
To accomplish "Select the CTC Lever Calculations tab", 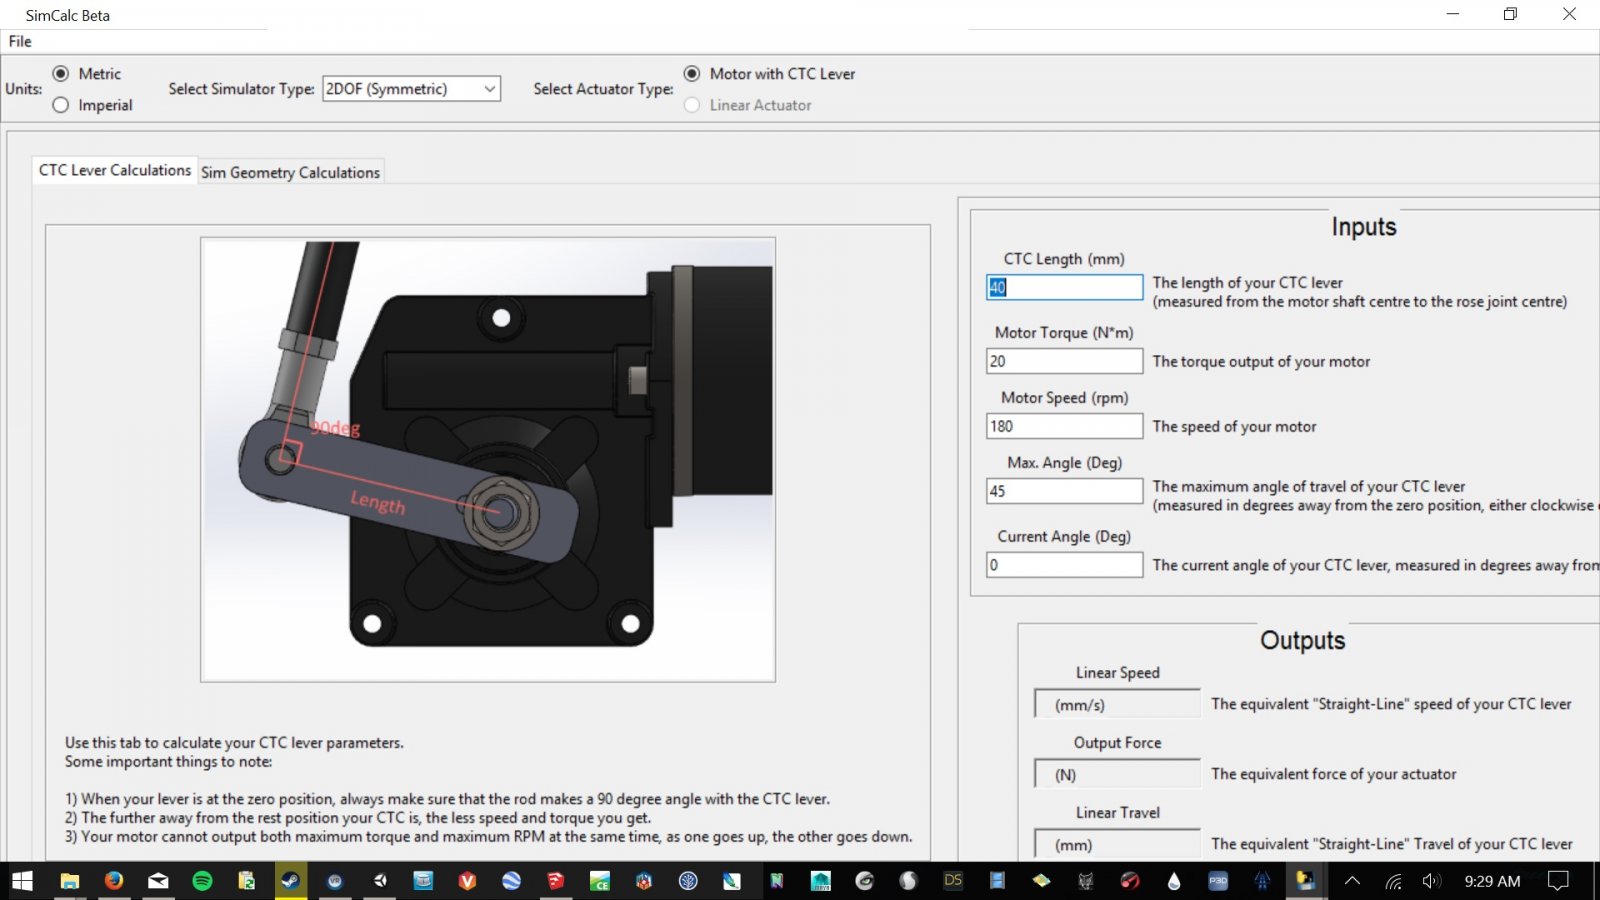I will pos(115,171).
